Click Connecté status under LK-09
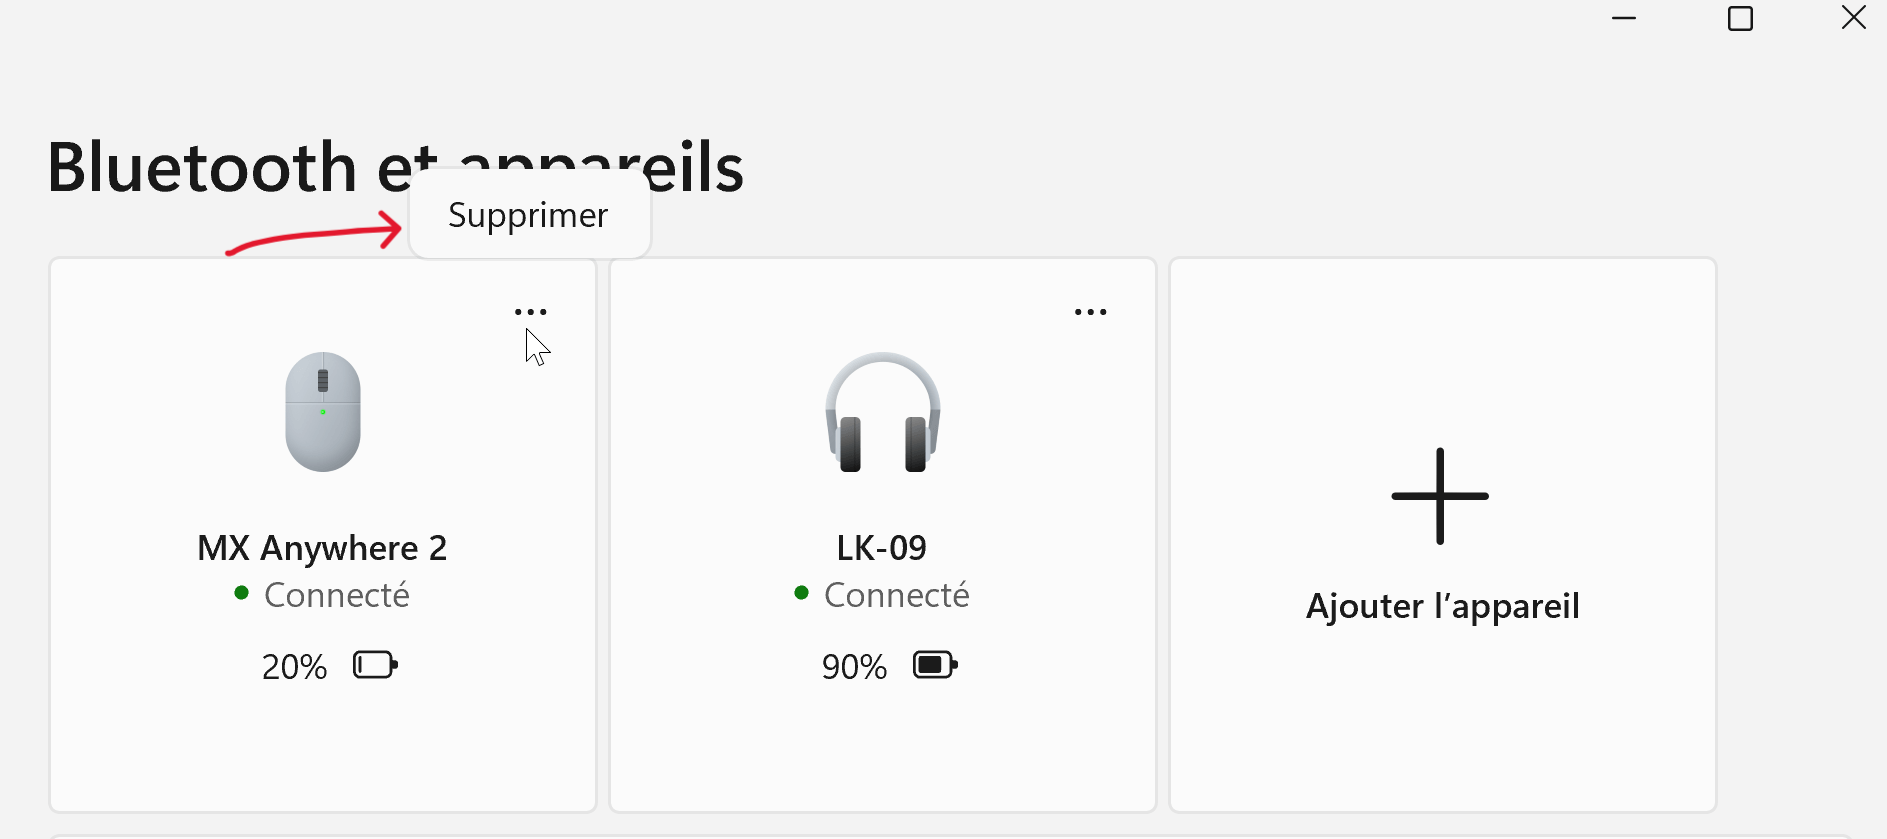Viewport: 1887px width, 839px height. 896,595
